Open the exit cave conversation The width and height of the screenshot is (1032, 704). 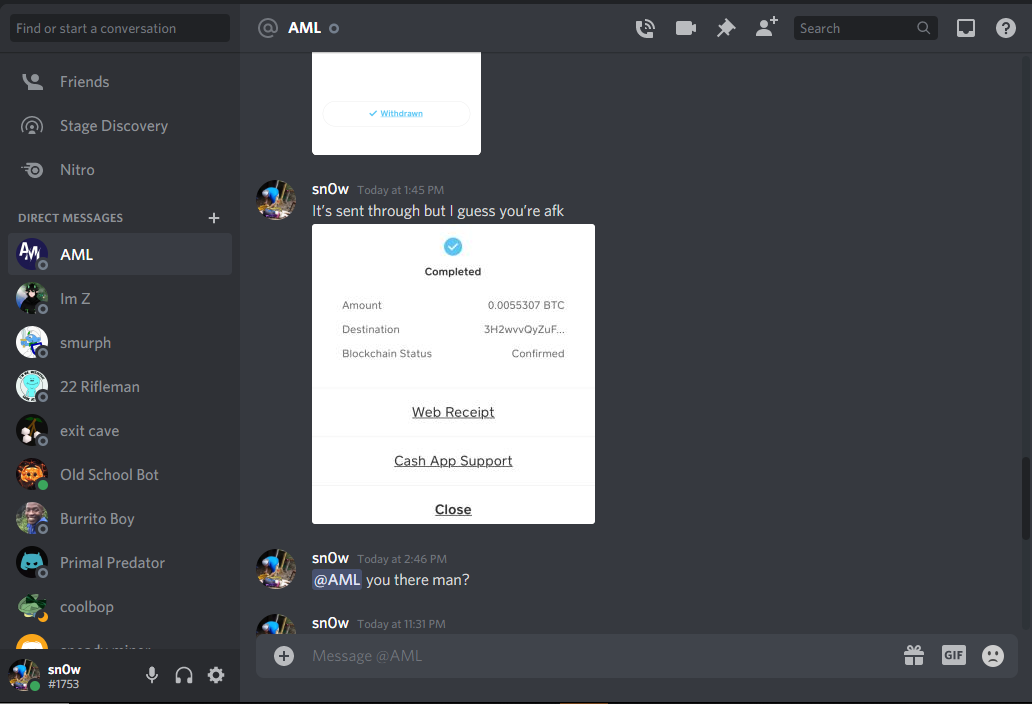click(x=120, y=431)
